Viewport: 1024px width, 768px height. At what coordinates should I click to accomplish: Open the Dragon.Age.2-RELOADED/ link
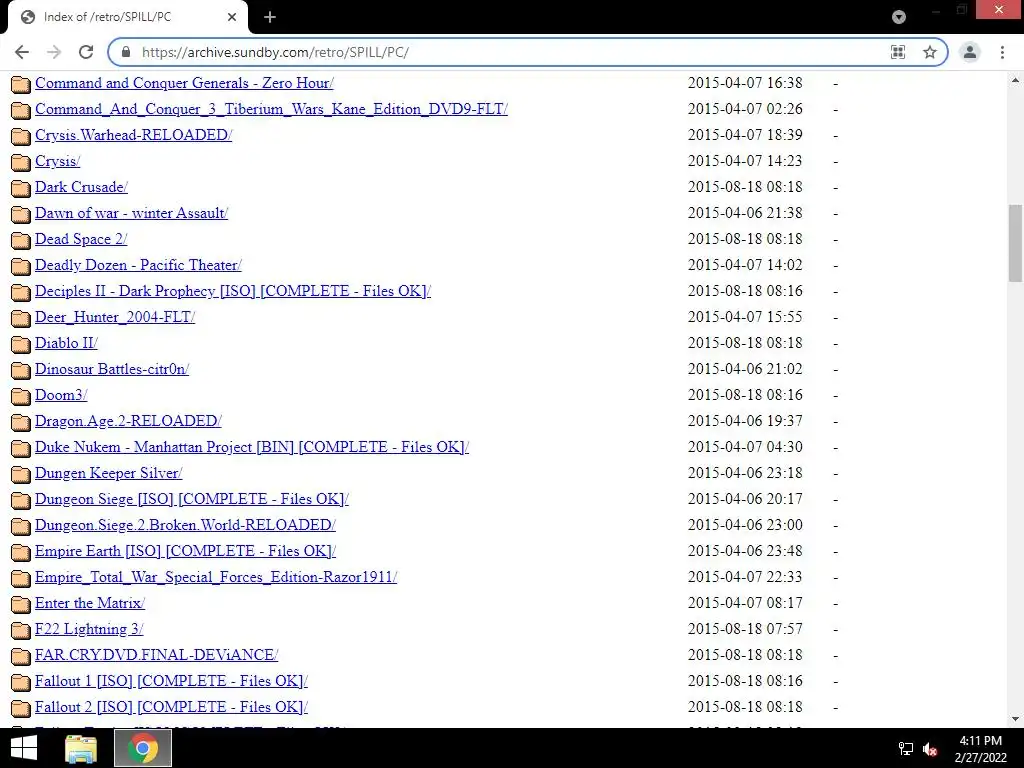(128, 421)
